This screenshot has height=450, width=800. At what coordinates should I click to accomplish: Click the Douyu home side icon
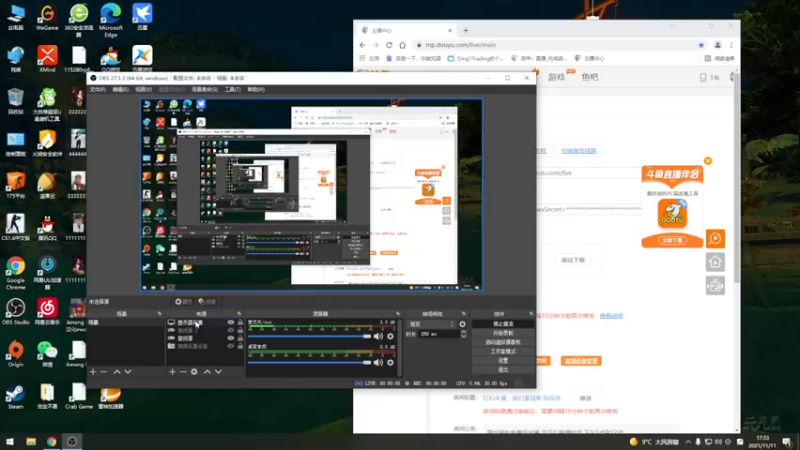pos(715,262)
